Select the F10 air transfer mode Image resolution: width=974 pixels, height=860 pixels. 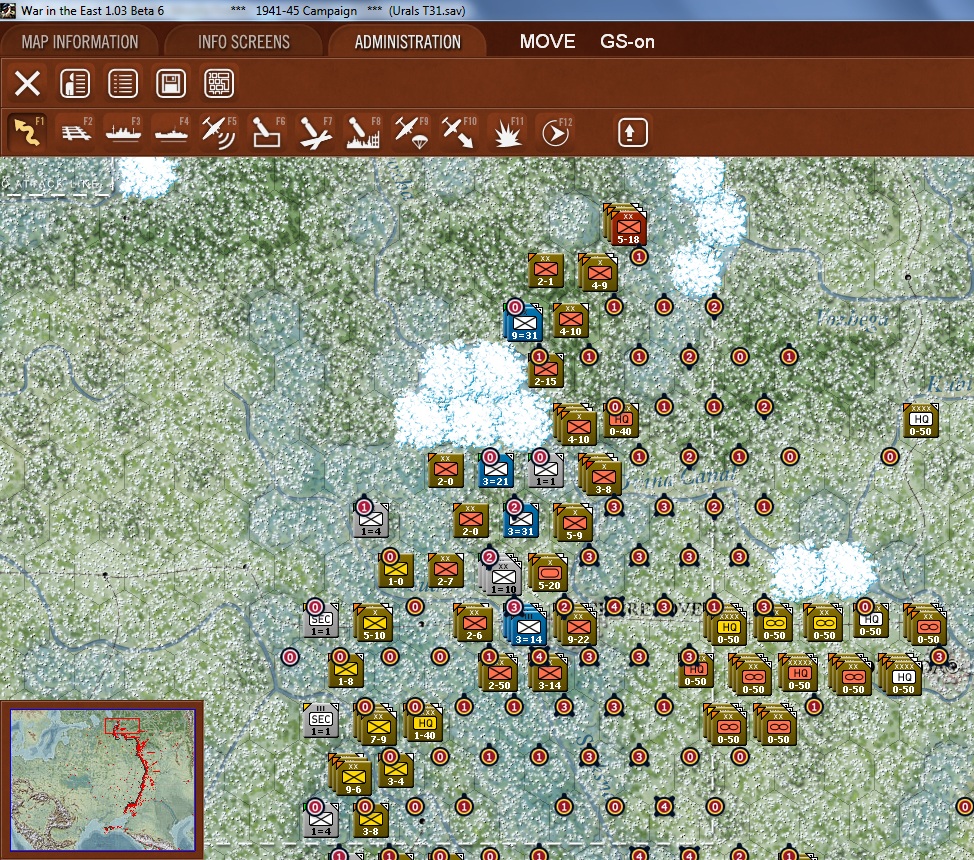pos(458,132)
